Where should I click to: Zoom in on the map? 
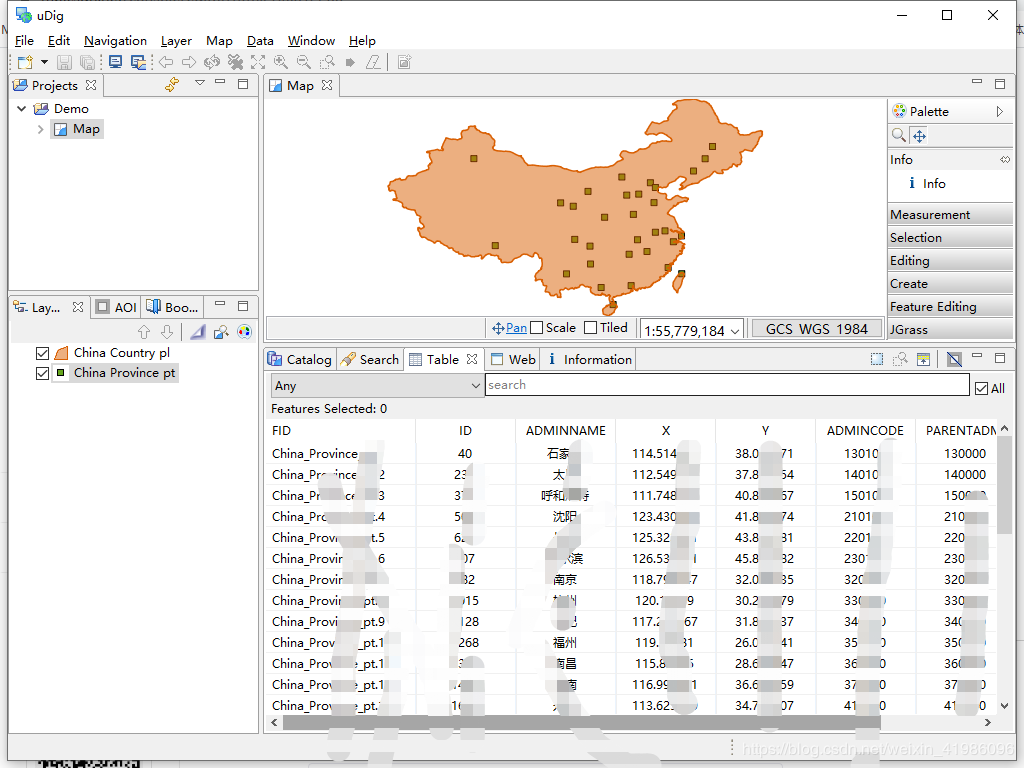(281, 62)
